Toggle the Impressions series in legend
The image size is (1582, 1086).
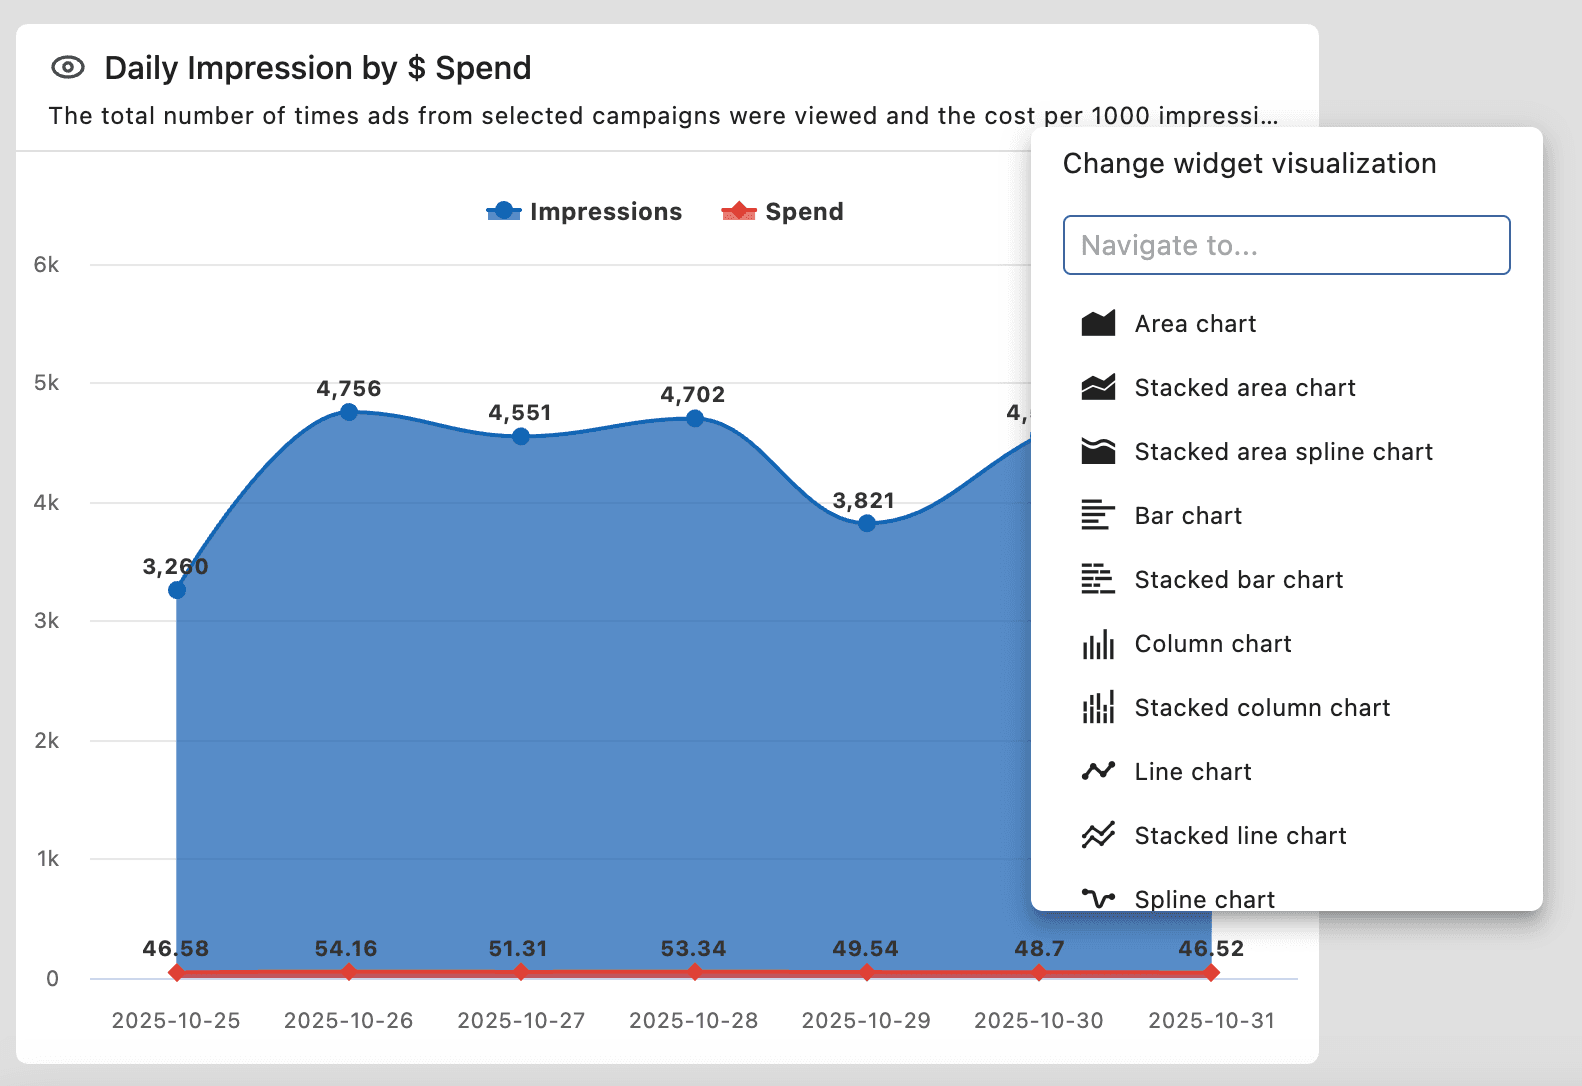[585, 212]
